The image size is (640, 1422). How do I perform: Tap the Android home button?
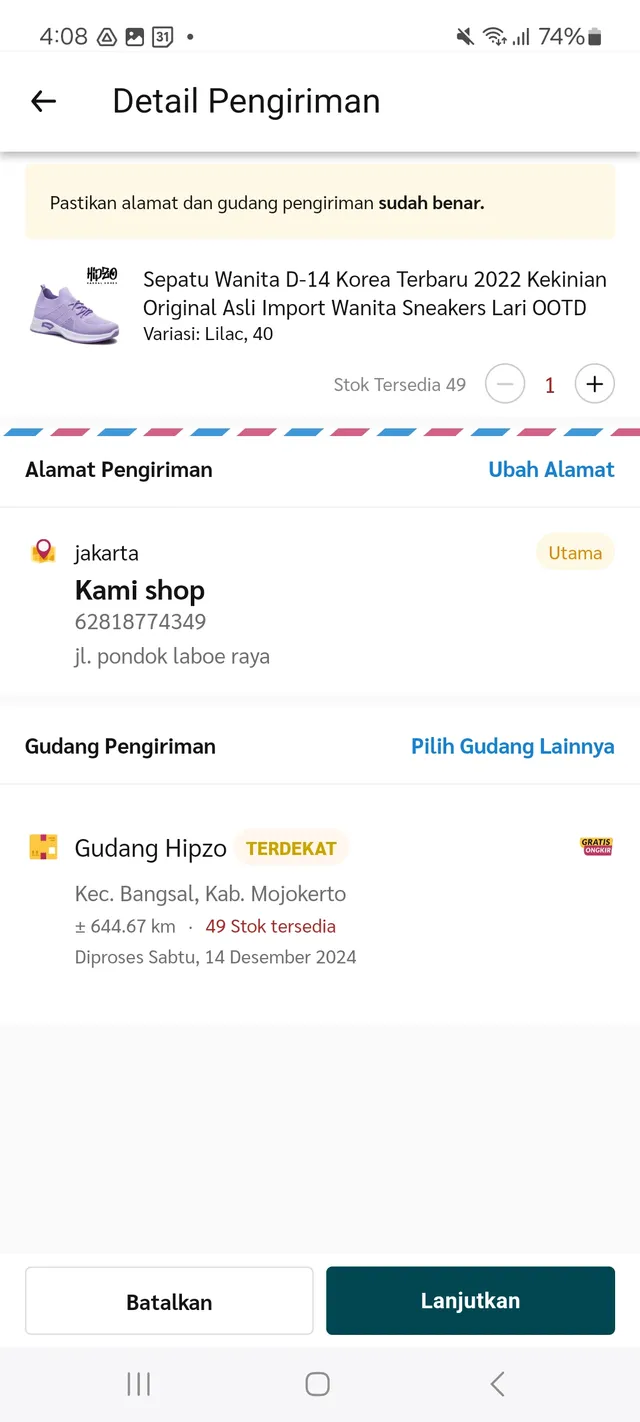318,1384
